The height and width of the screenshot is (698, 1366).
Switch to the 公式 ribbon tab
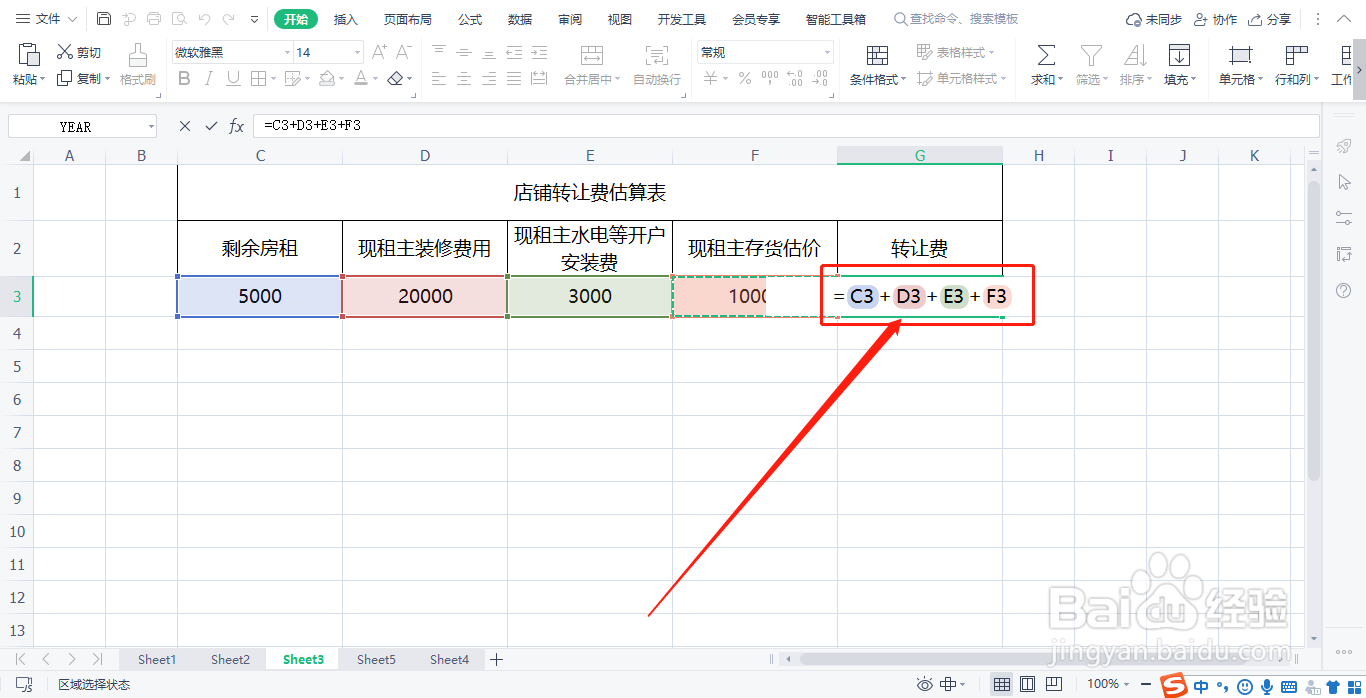[x=469, y=18]
